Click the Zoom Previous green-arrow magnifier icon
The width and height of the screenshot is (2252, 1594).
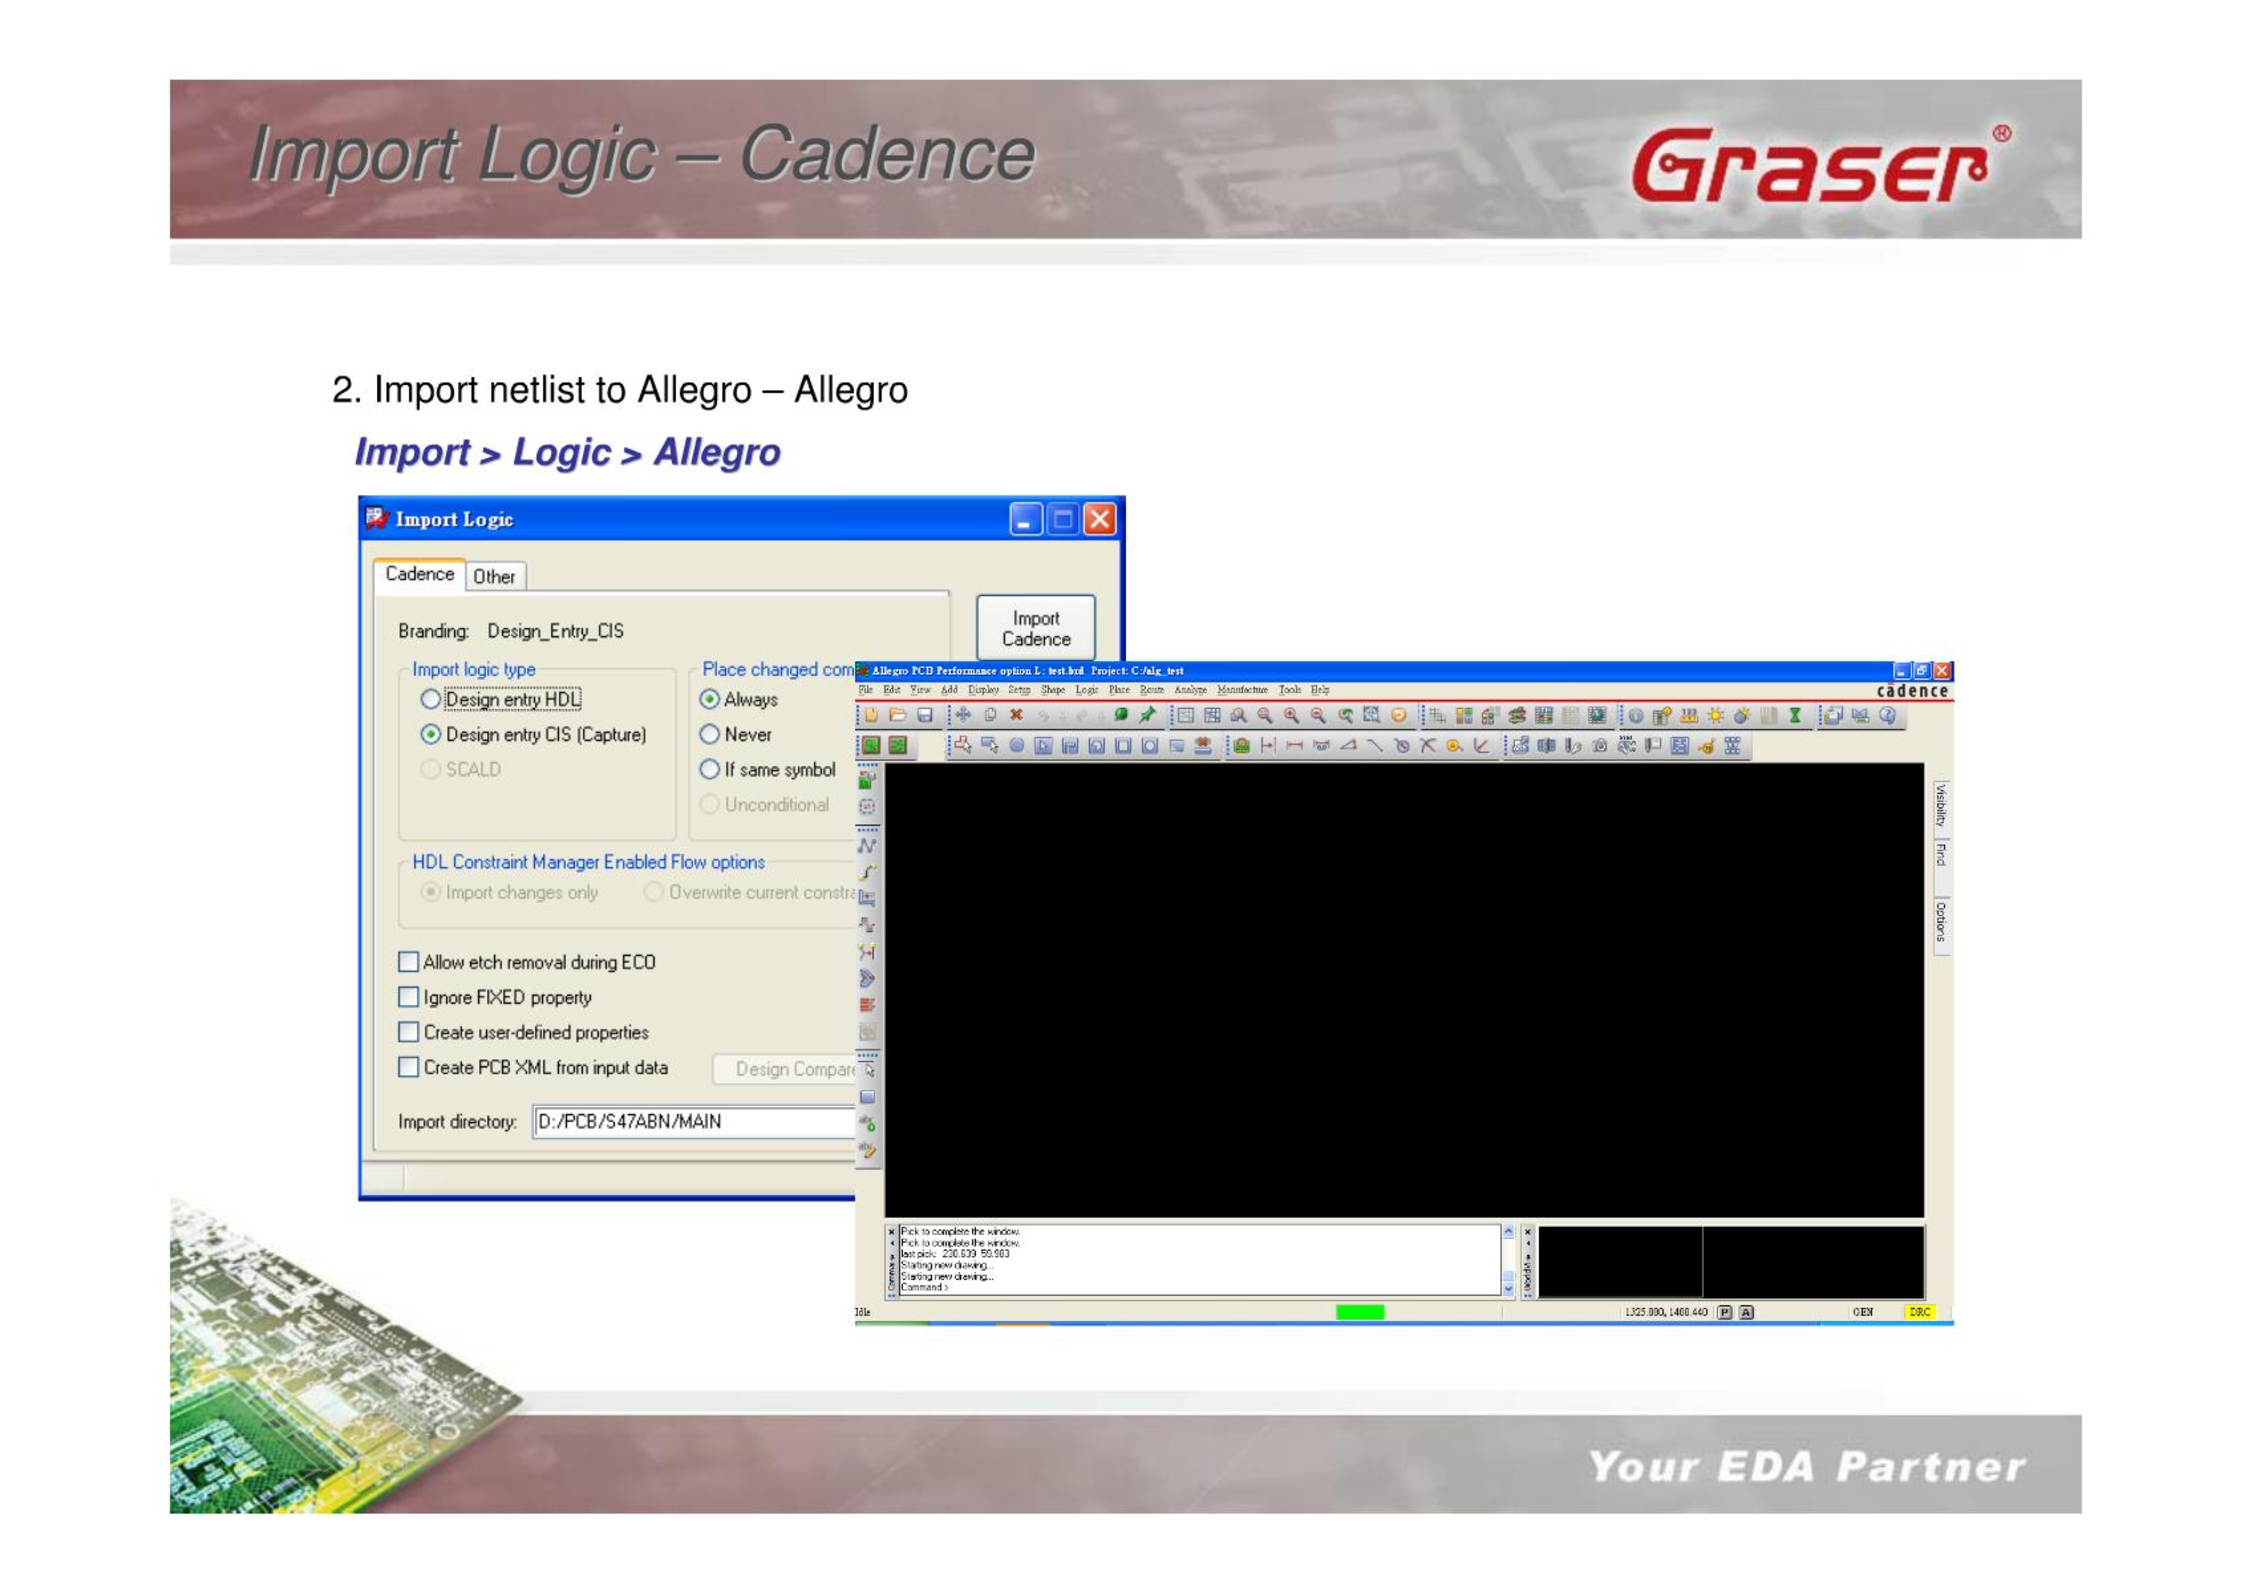tap(1346, 716)
